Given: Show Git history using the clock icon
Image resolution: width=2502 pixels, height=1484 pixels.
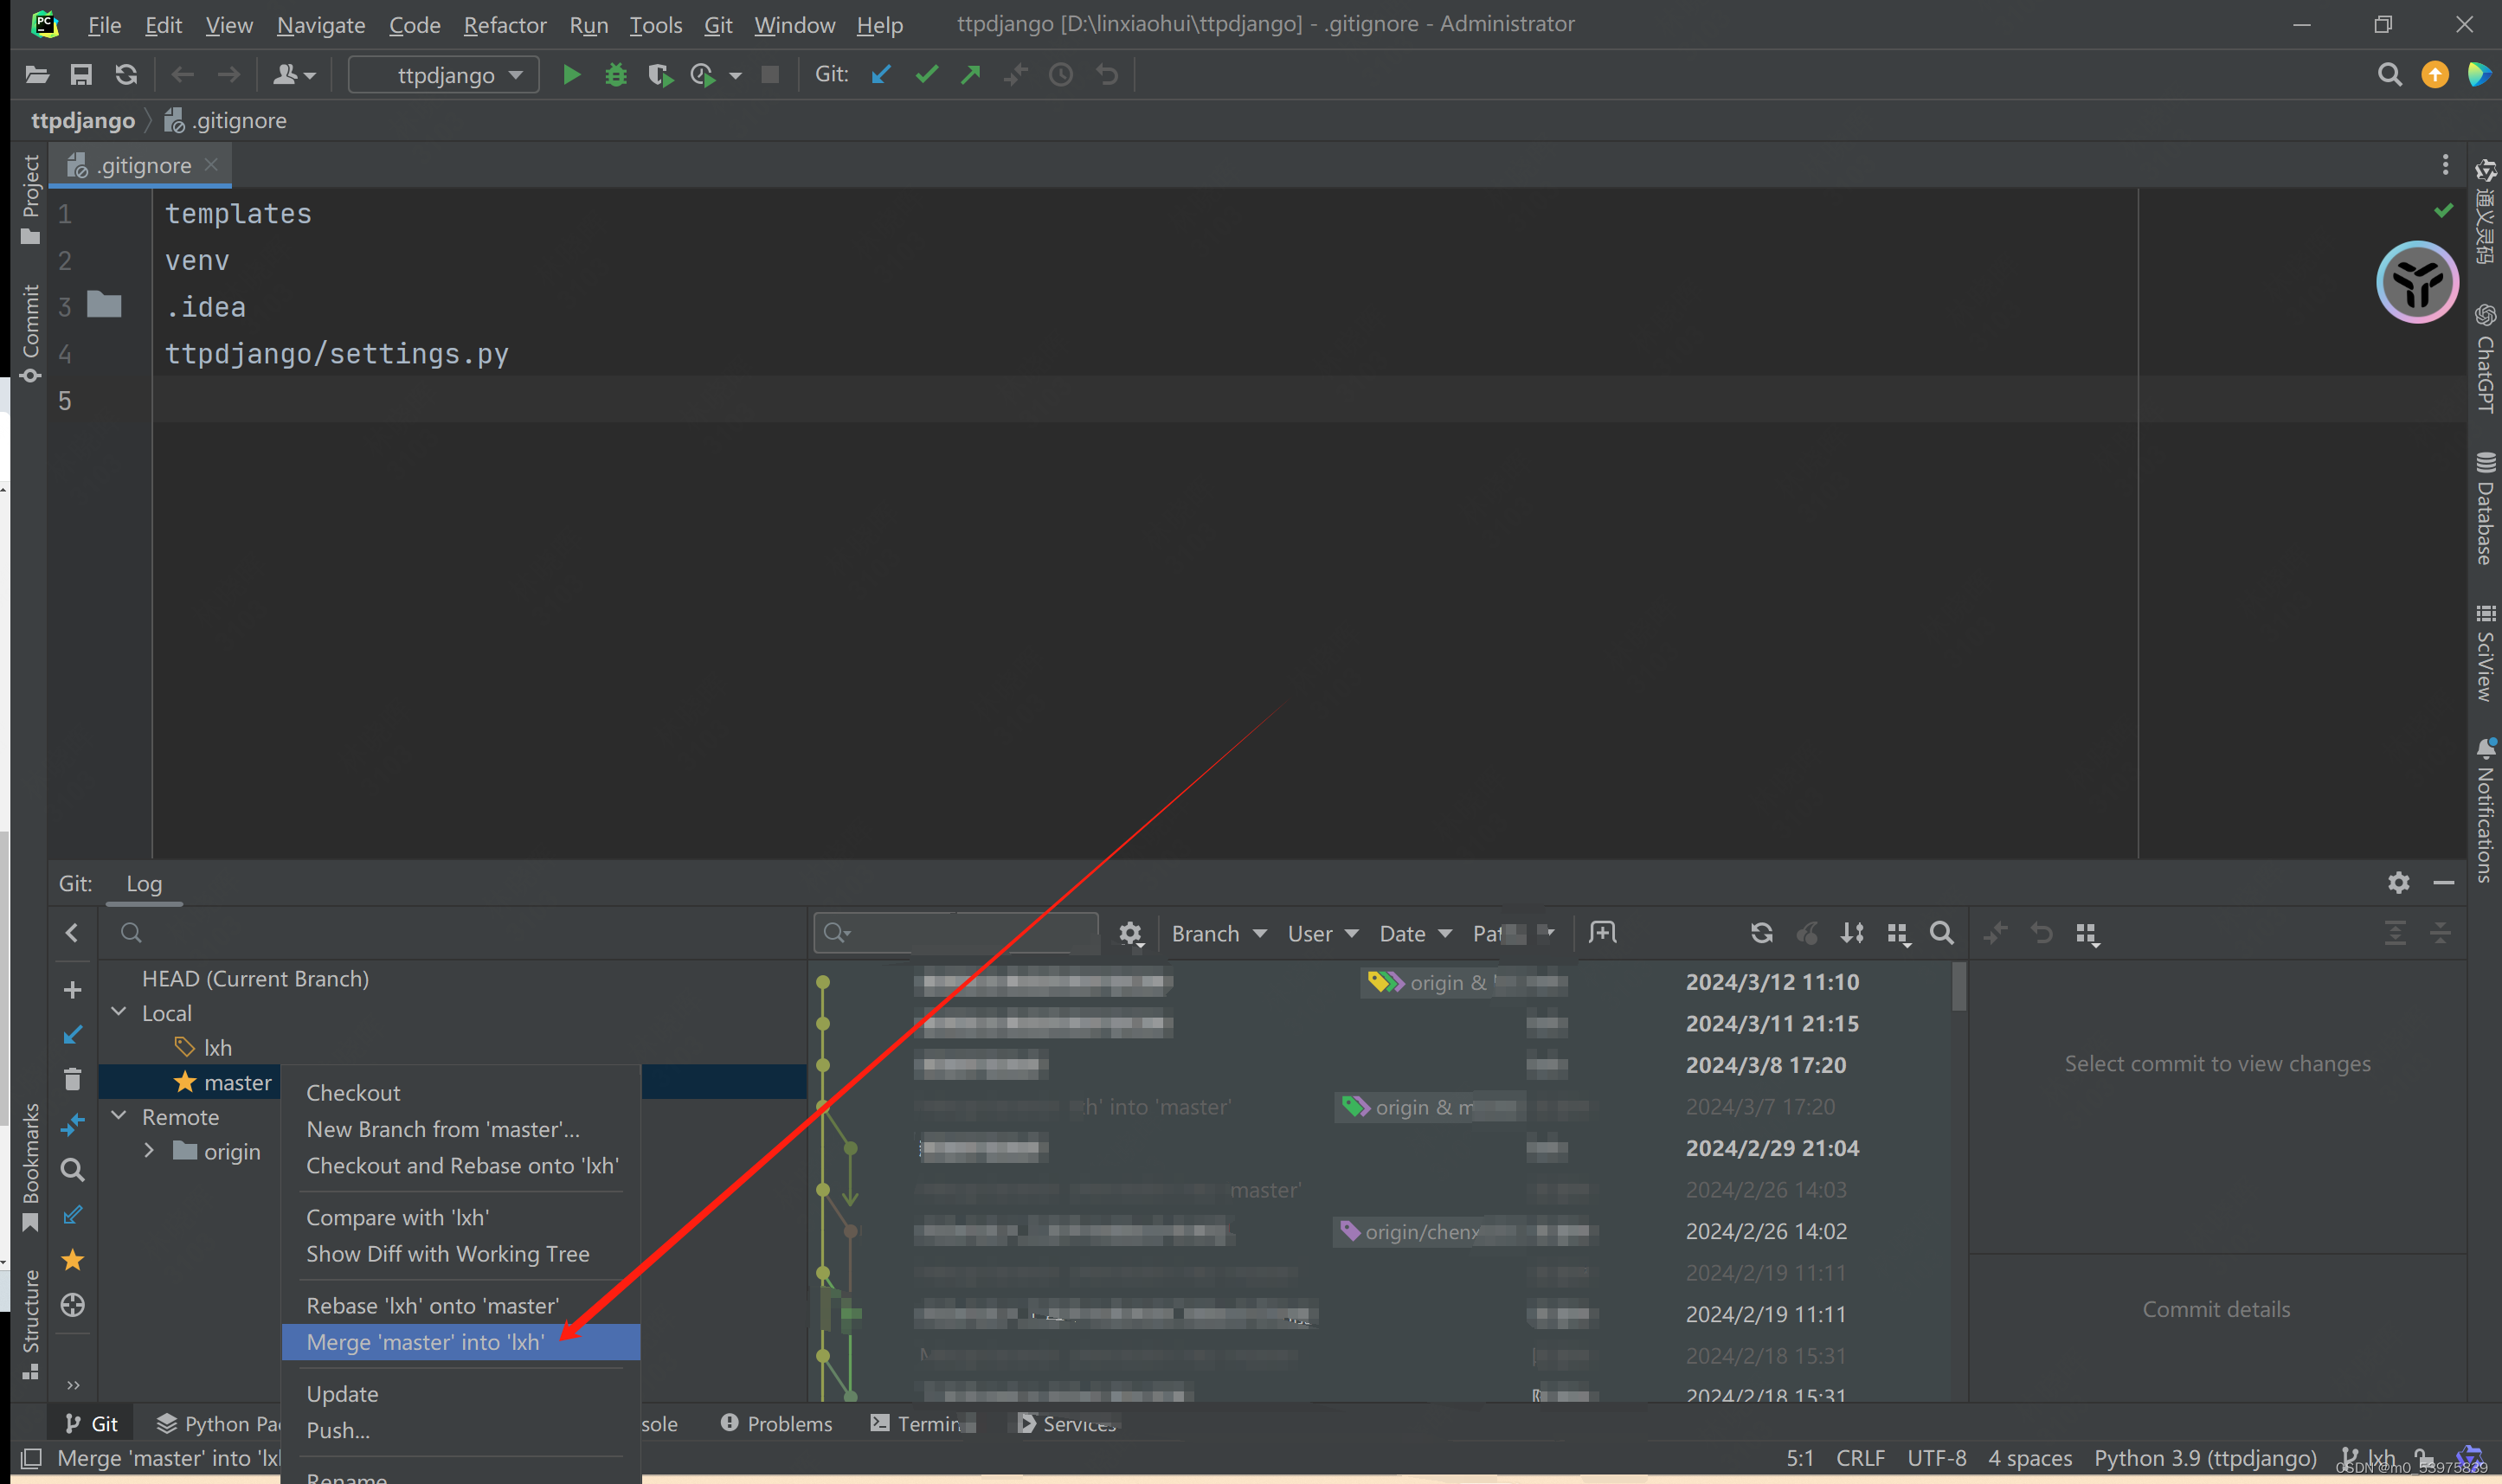Looking at the screenshot, I should pos(1060,74).
